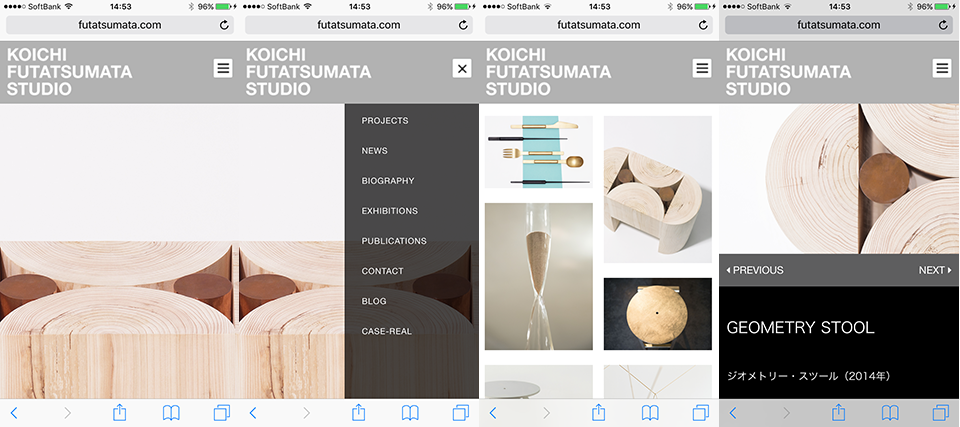The height and width of the screenshot is (427, 960).
Task: Close the navigation menu with X icon
Action: (462, 68)
